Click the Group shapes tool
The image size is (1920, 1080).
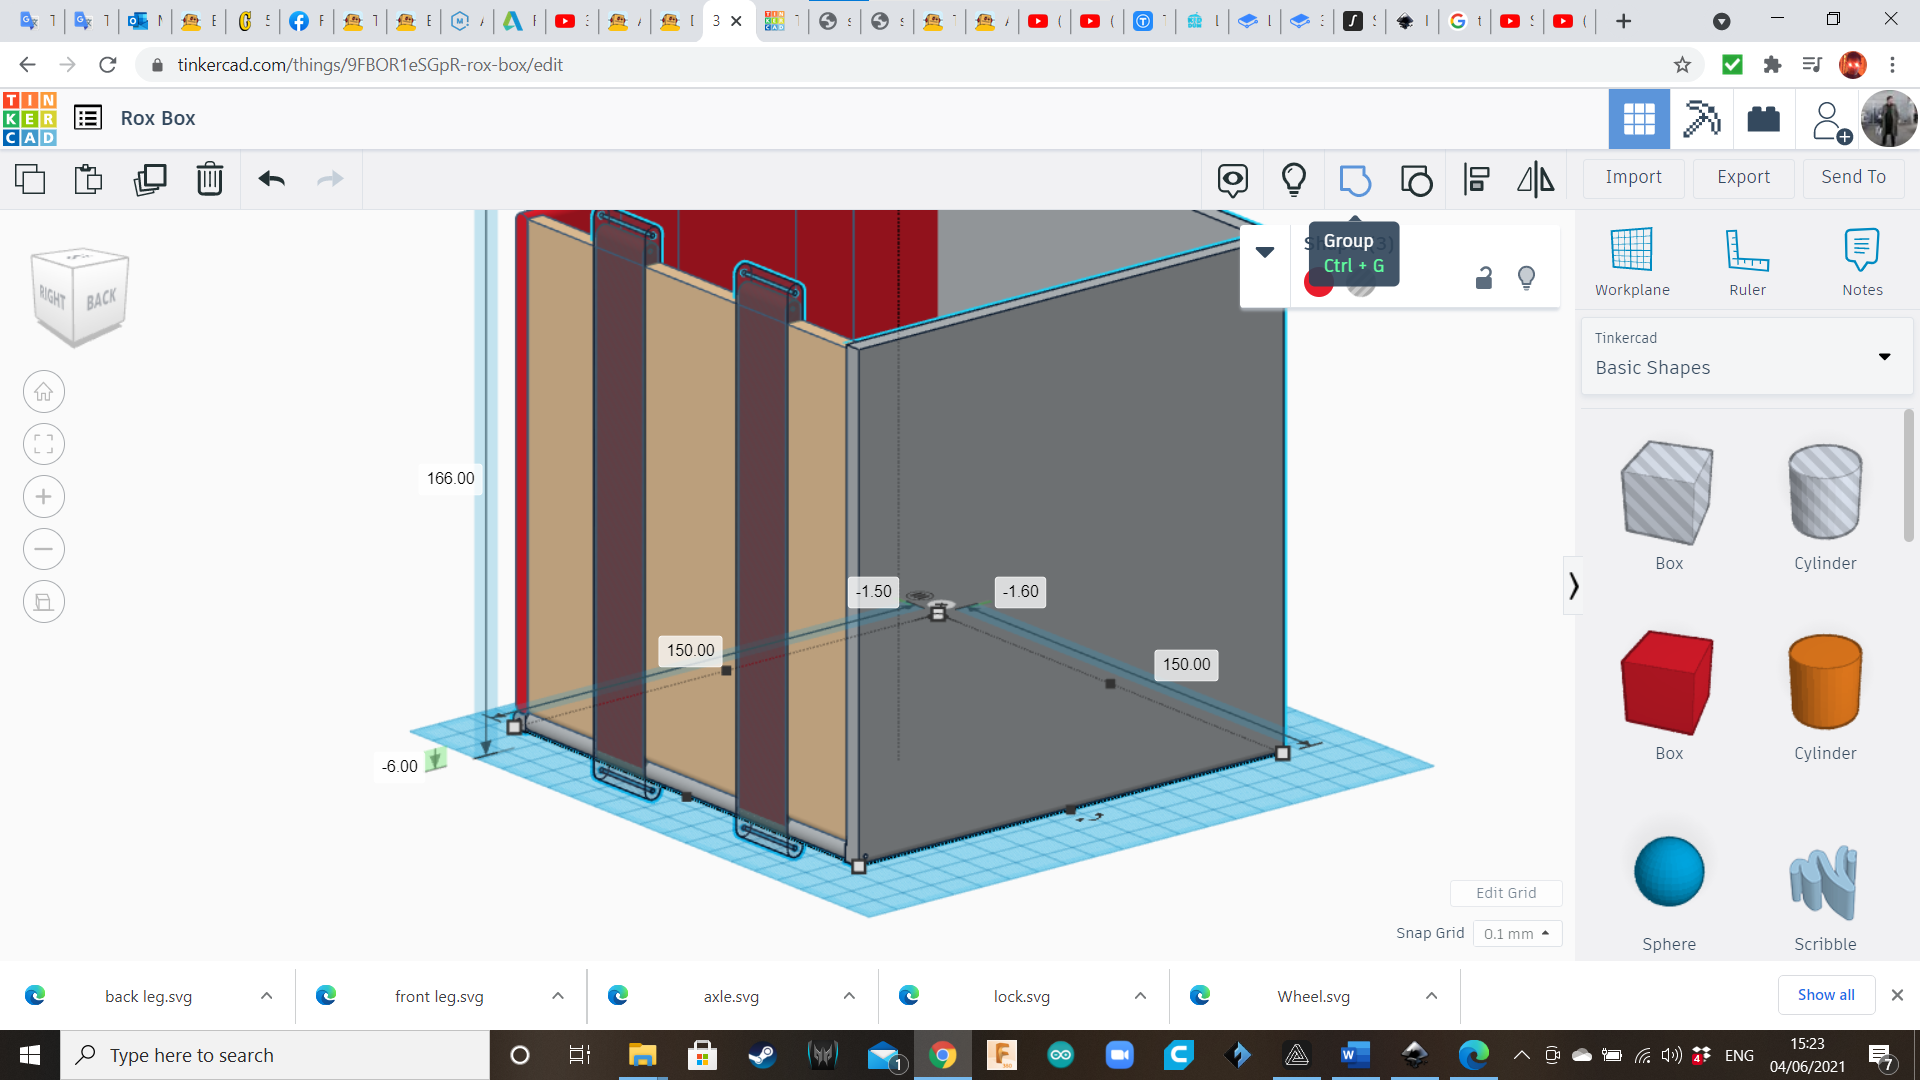tap(1354, 180)
